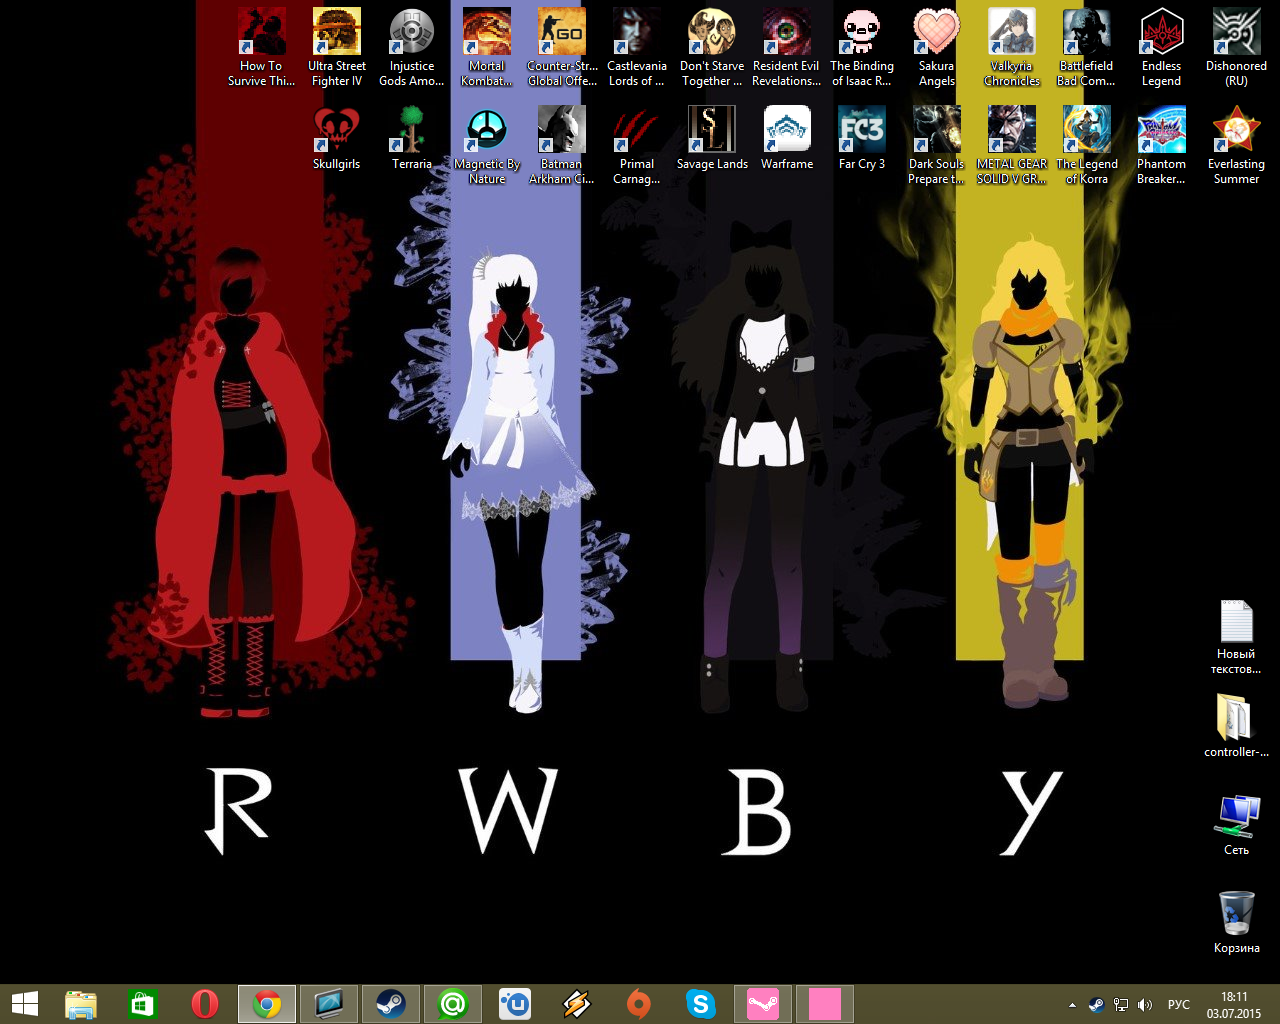Open The Legend of Korra shortcut
This screenshot has width=1280, height=1024.
click(x=1087, y=146)
